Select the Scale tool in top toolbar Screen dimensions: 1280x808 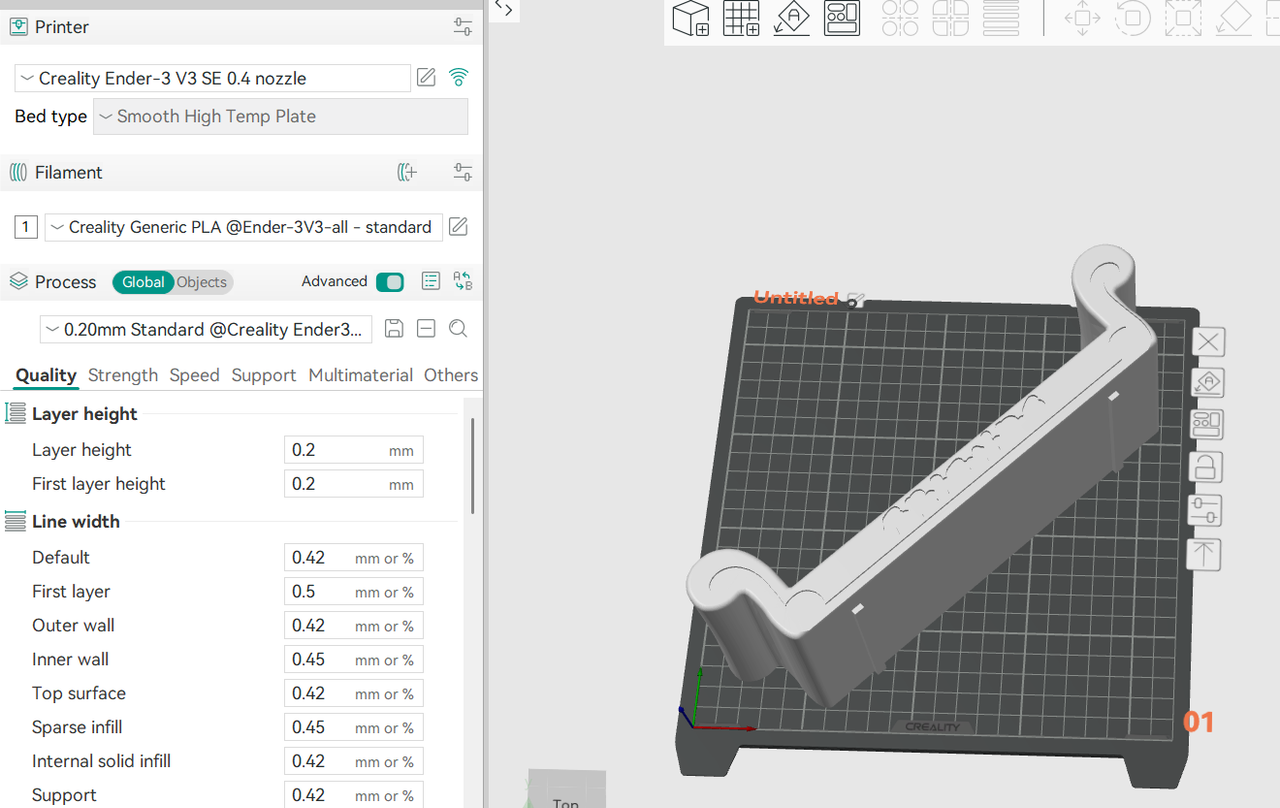(1183, 18)
